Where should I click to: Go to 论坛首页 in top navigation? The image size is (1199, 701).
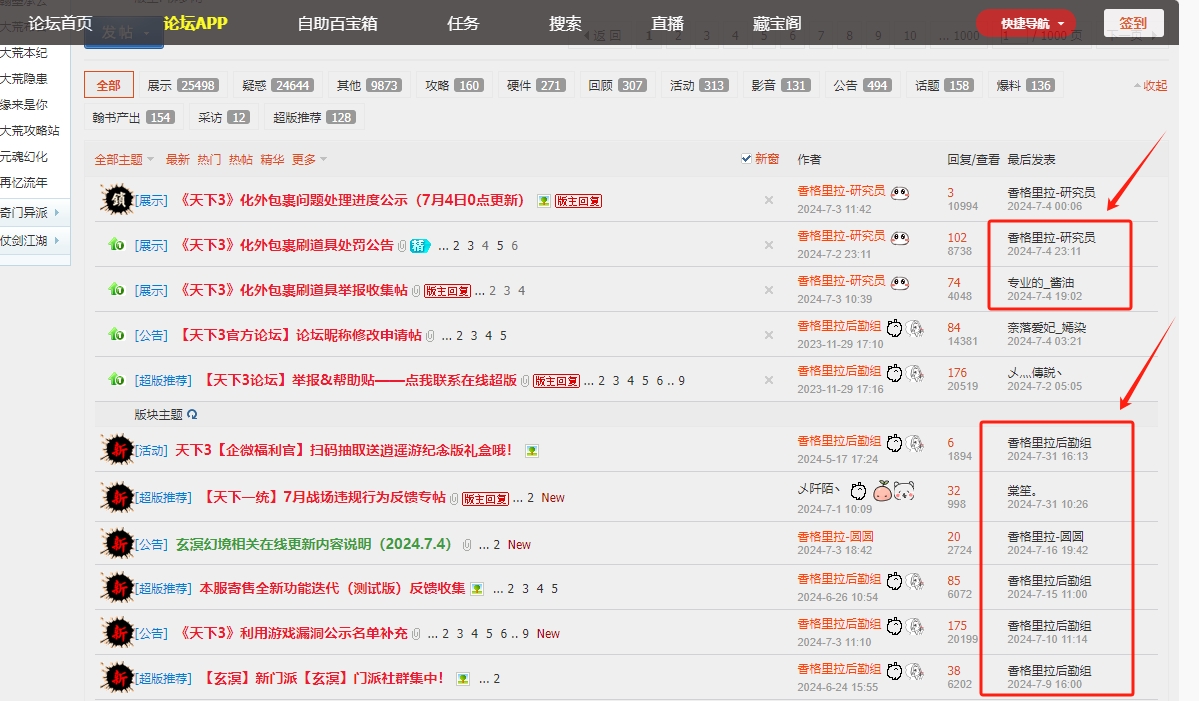click(x=60, y=24)
